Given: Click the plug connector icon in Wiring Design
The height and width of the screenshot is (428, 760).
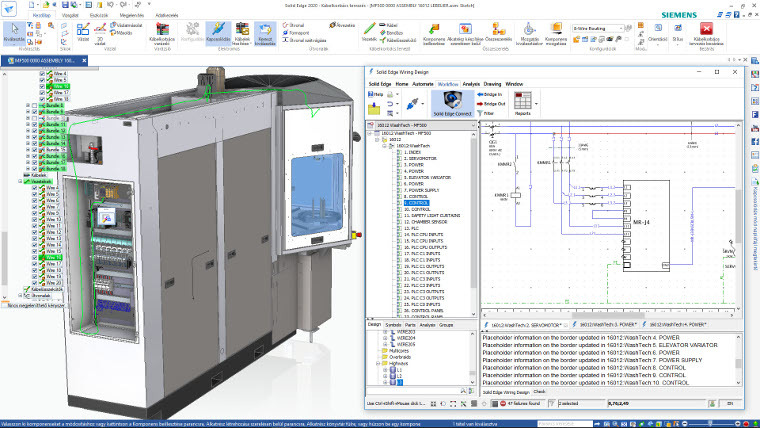Looking at the screenshot, I should pyautogui.click(x=412, y=103).
